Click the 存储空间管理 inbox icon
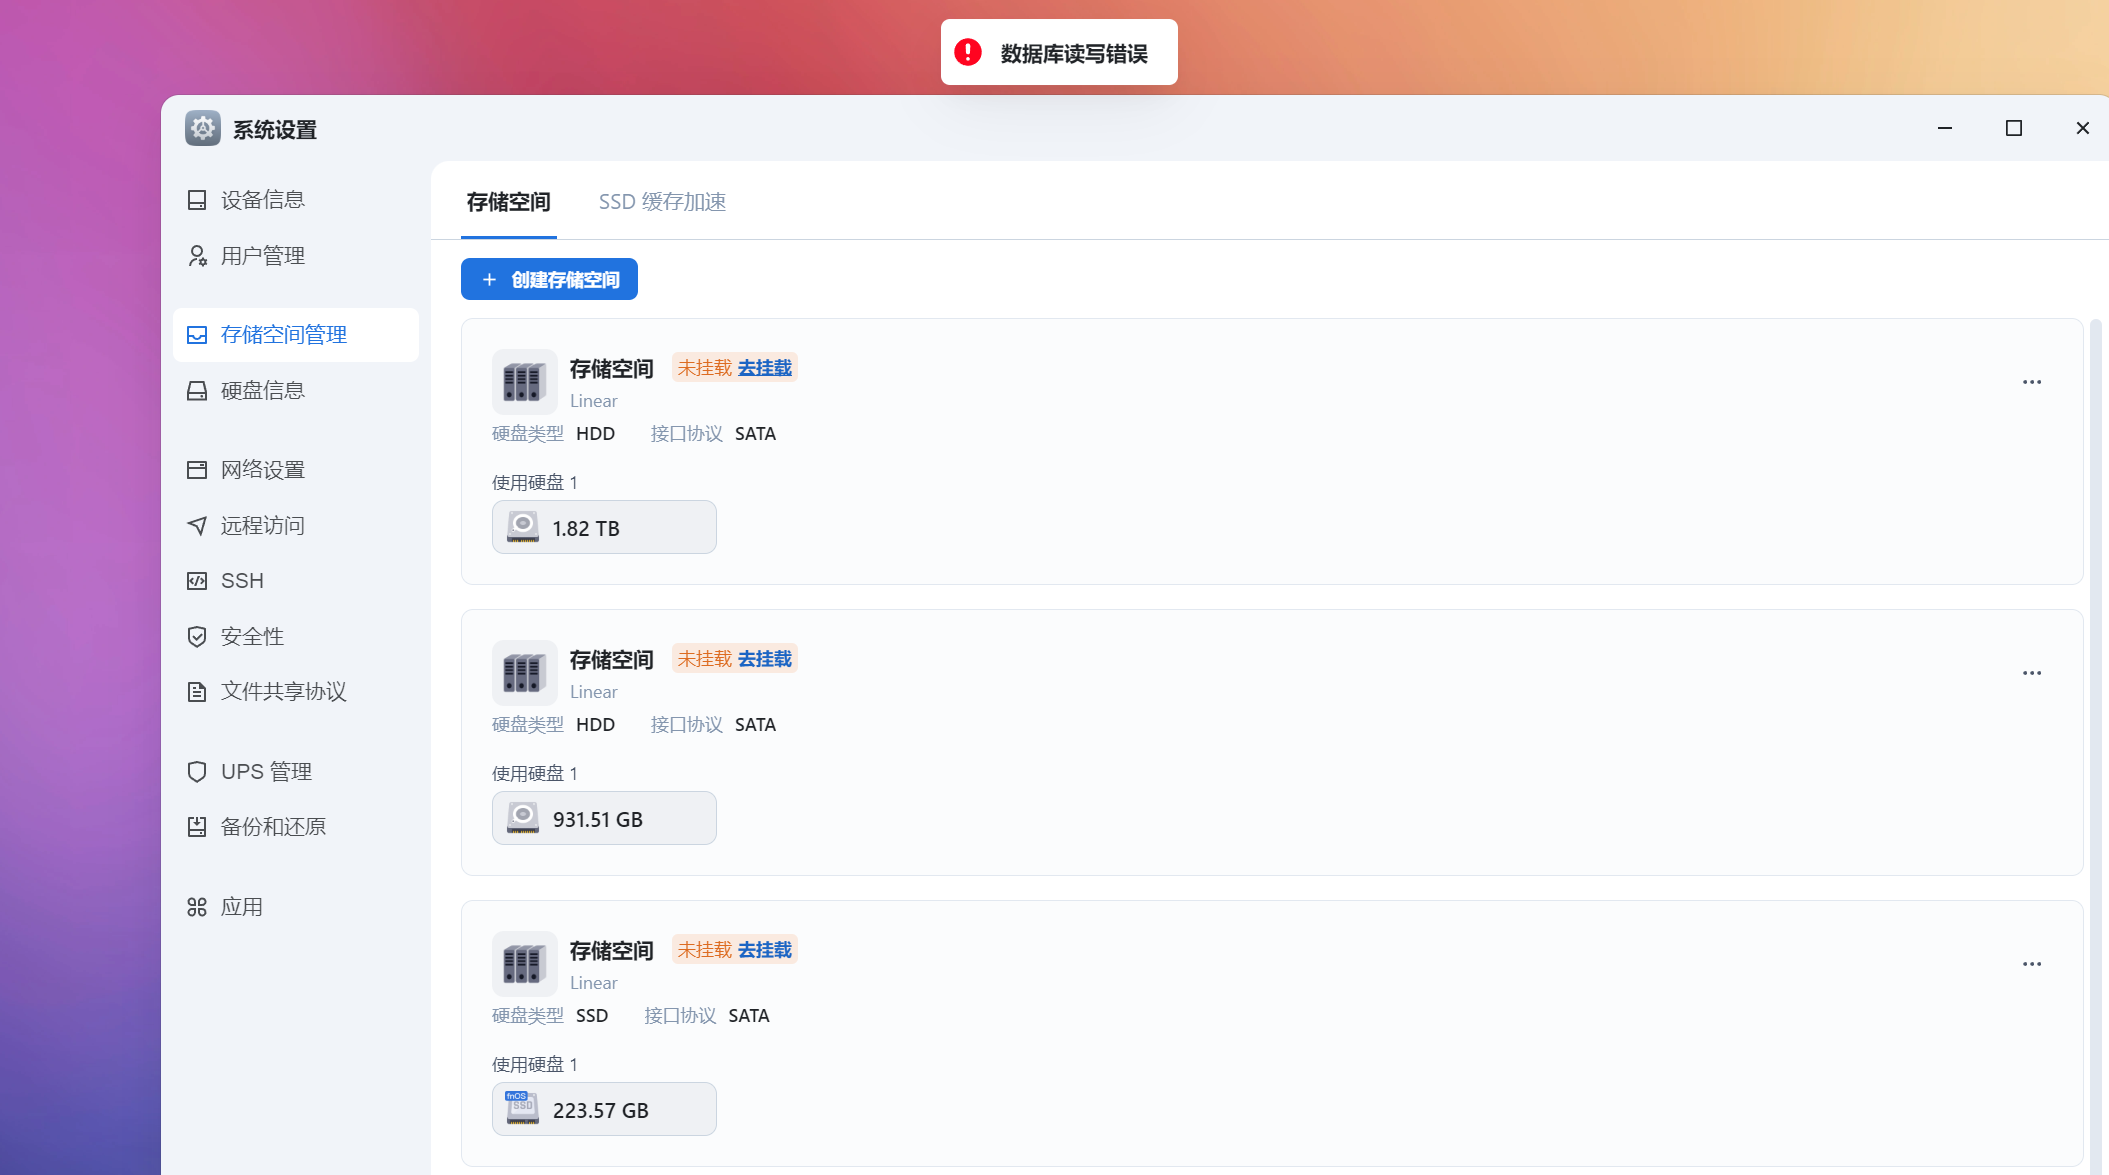Viewport: 2109px width, 1175px height. 197,335
